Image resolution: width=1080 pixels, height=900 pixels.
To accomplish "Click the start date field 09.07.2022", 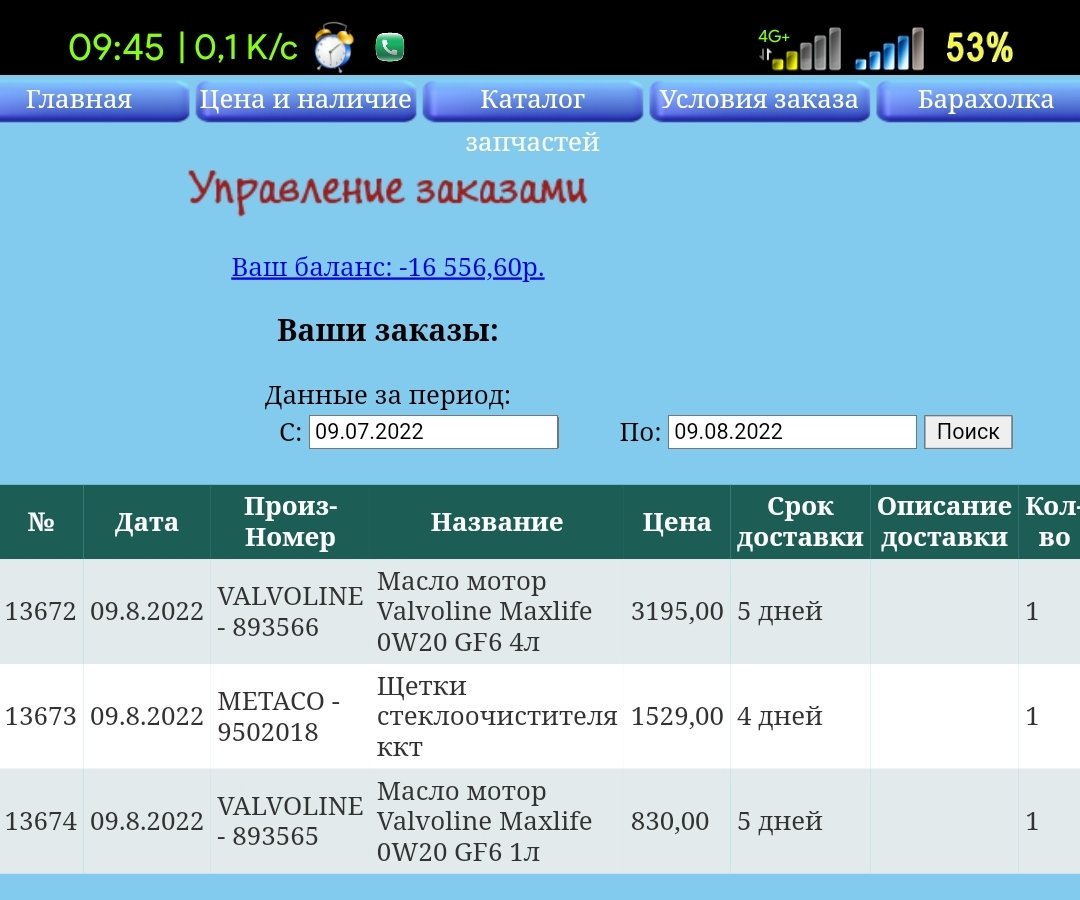I will click(433, 432).
